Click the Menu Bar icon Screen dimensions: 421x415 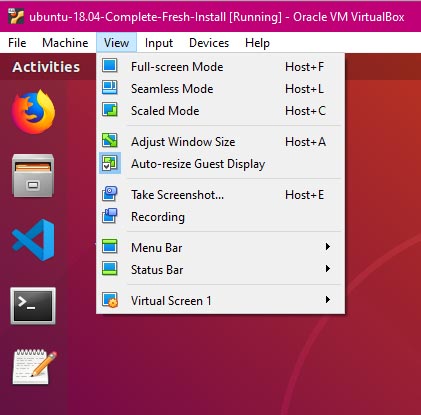pos(110,247)
